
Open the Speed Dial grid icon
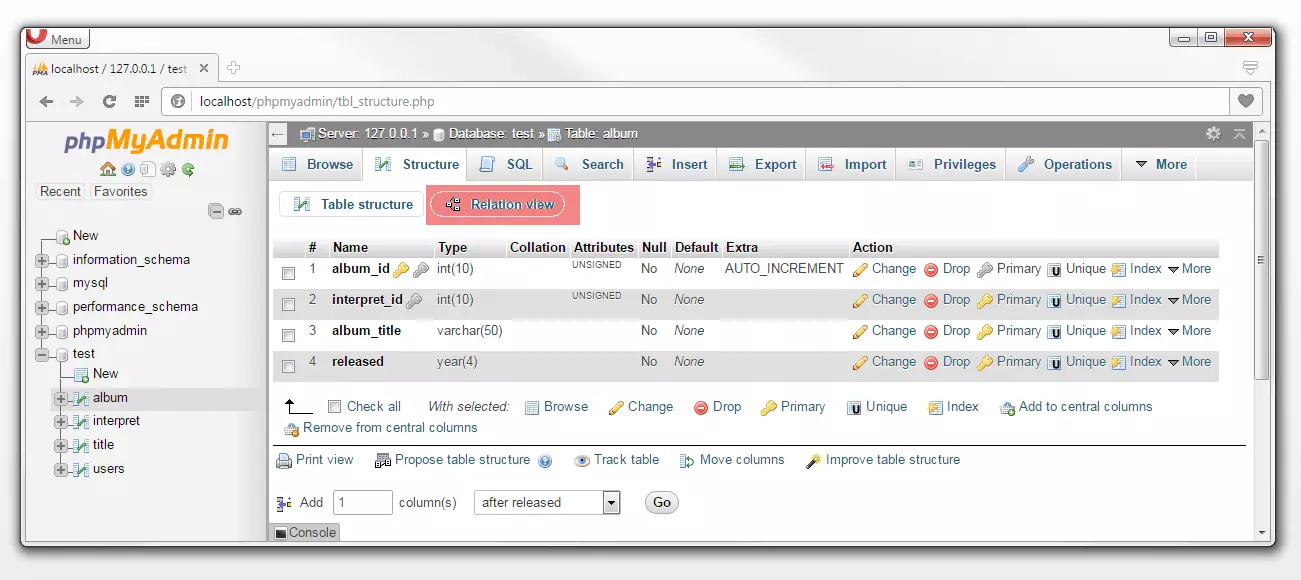141,101
